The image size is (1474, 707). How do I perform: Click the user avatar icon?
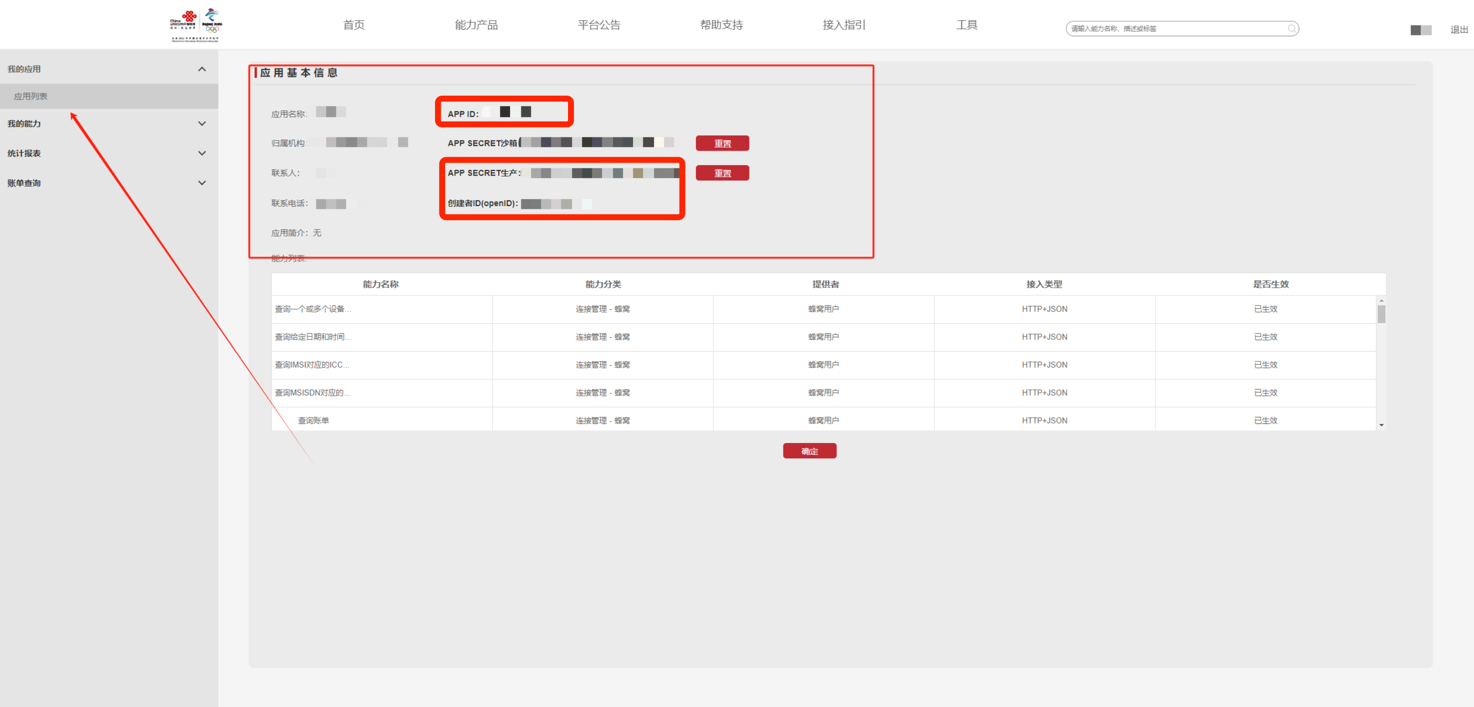tap(1420, 30)
